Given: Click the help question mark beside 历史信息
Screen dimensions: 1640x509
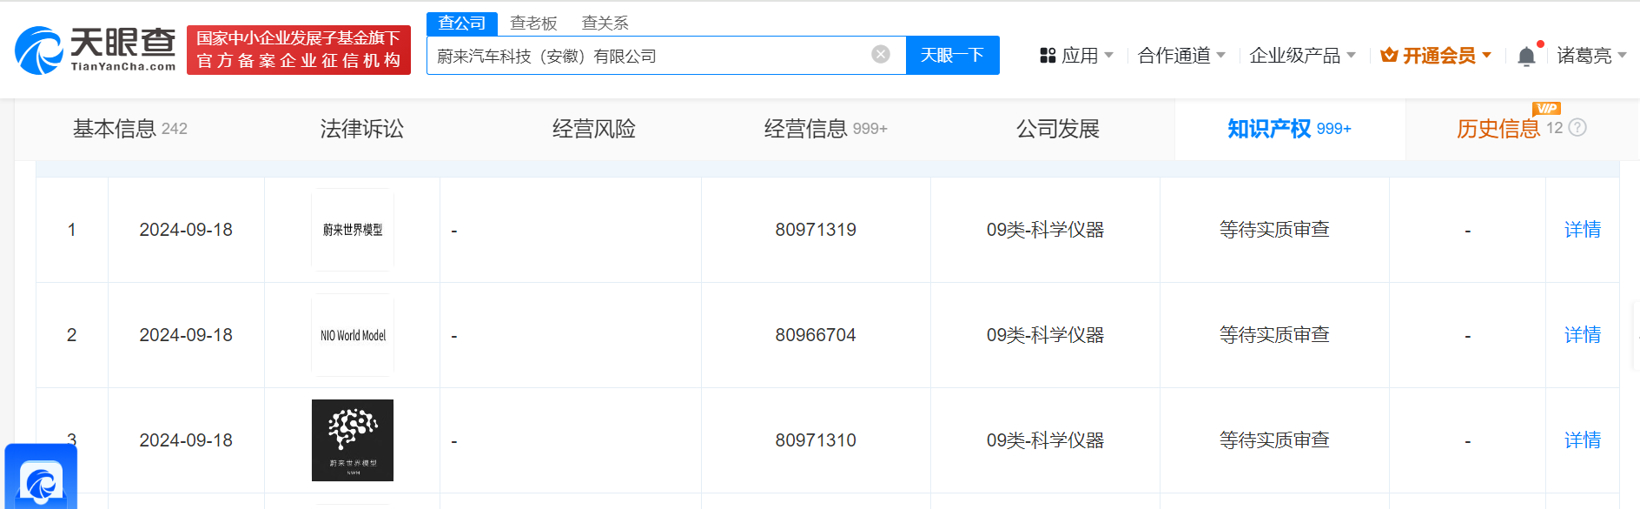Looking at the screenshot, I should pyautogui.click(x=1577, y=128).
